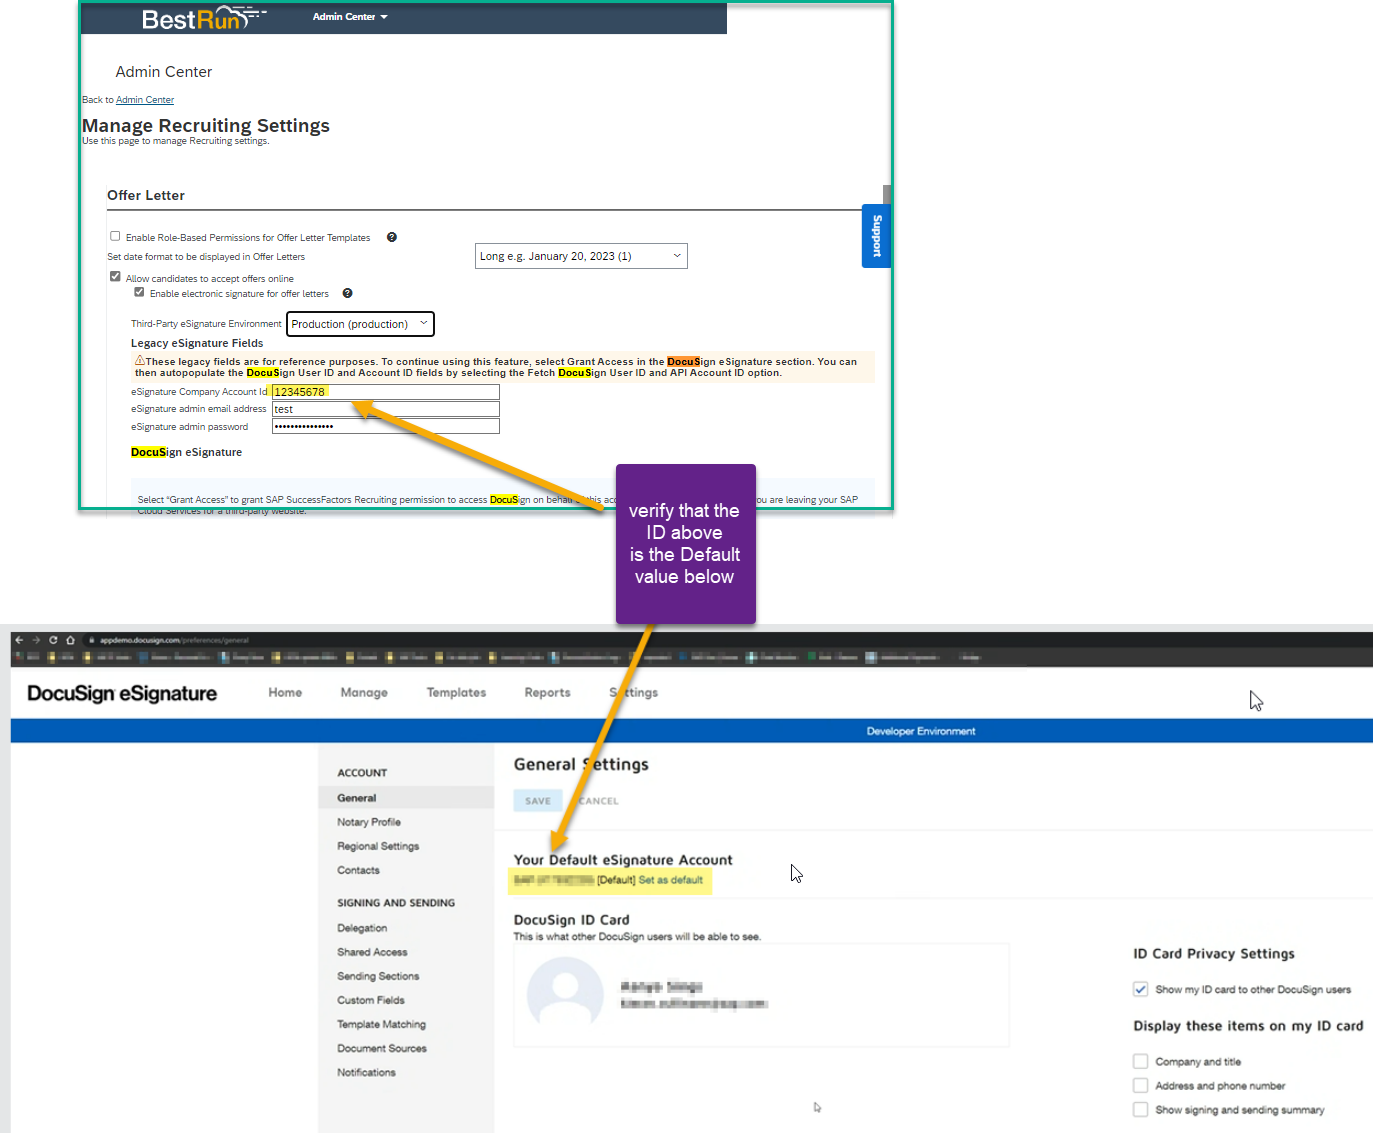Uncheck Allow candidates to accept offers online
Viewport: 1373px width, 1133px height.
coord(115,277)
